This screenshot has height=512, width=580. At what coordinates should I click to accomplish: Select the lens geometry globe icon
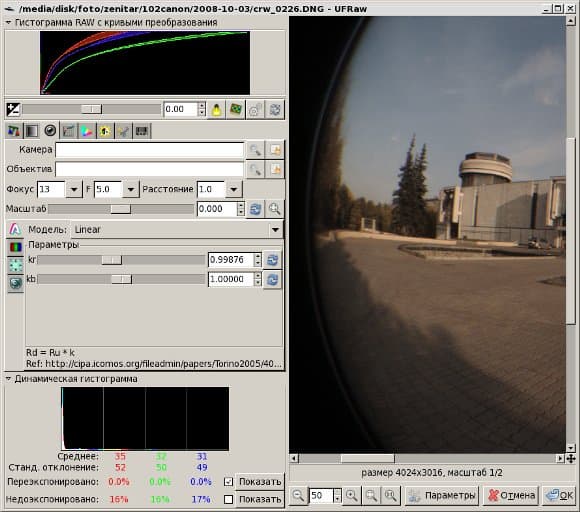(x=16, y=283)
